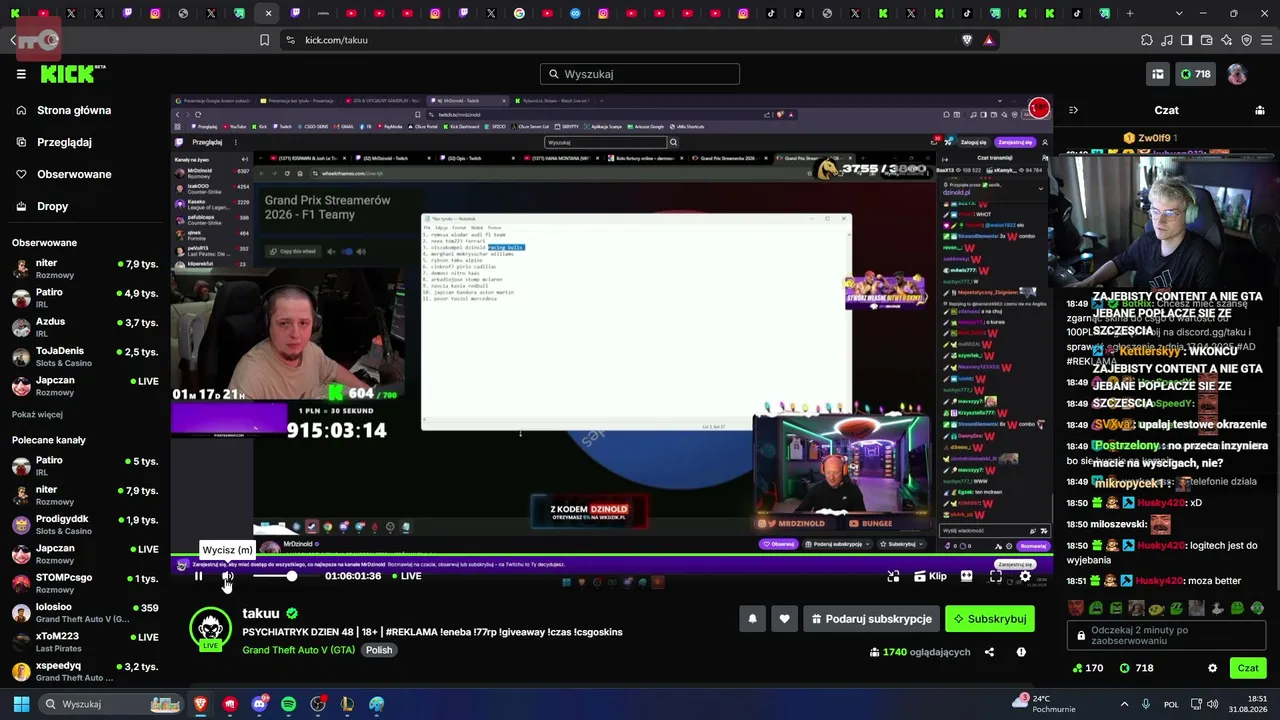1280x720 pixels.
Task: Expand followed list with Pokaż więcej
Action: (x=37, y=414)
